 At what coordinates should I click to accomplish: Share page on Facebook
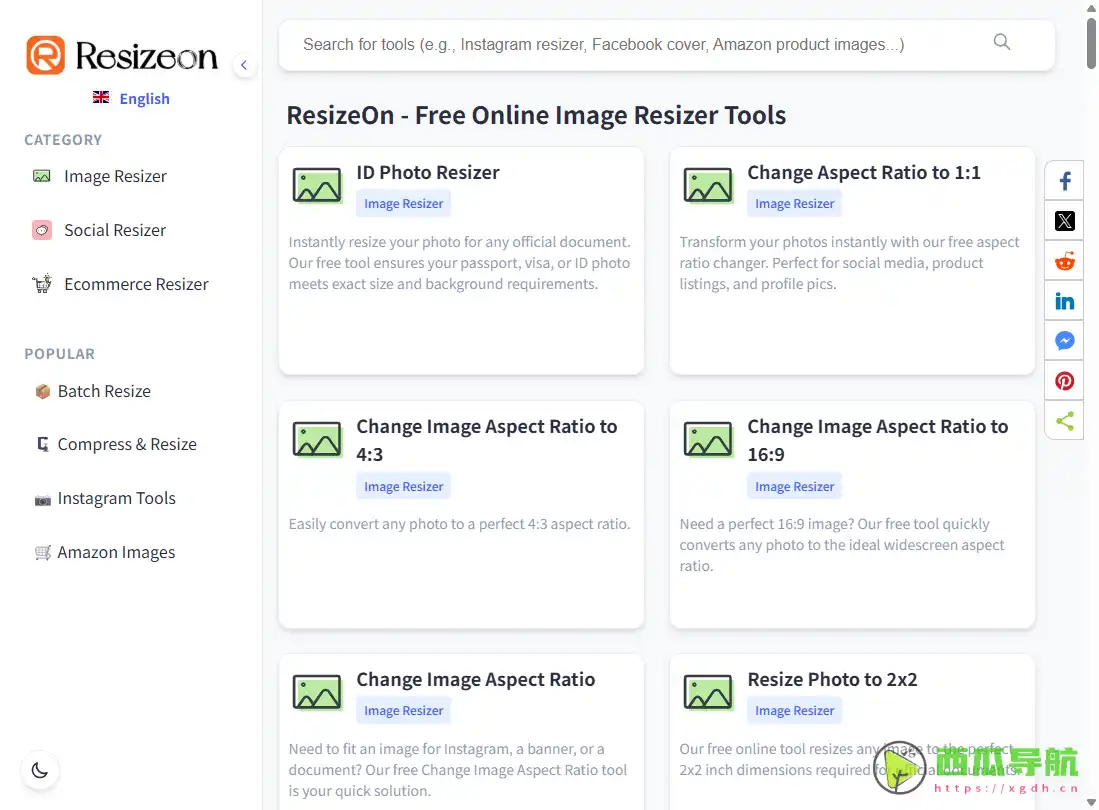[1065, 181]
